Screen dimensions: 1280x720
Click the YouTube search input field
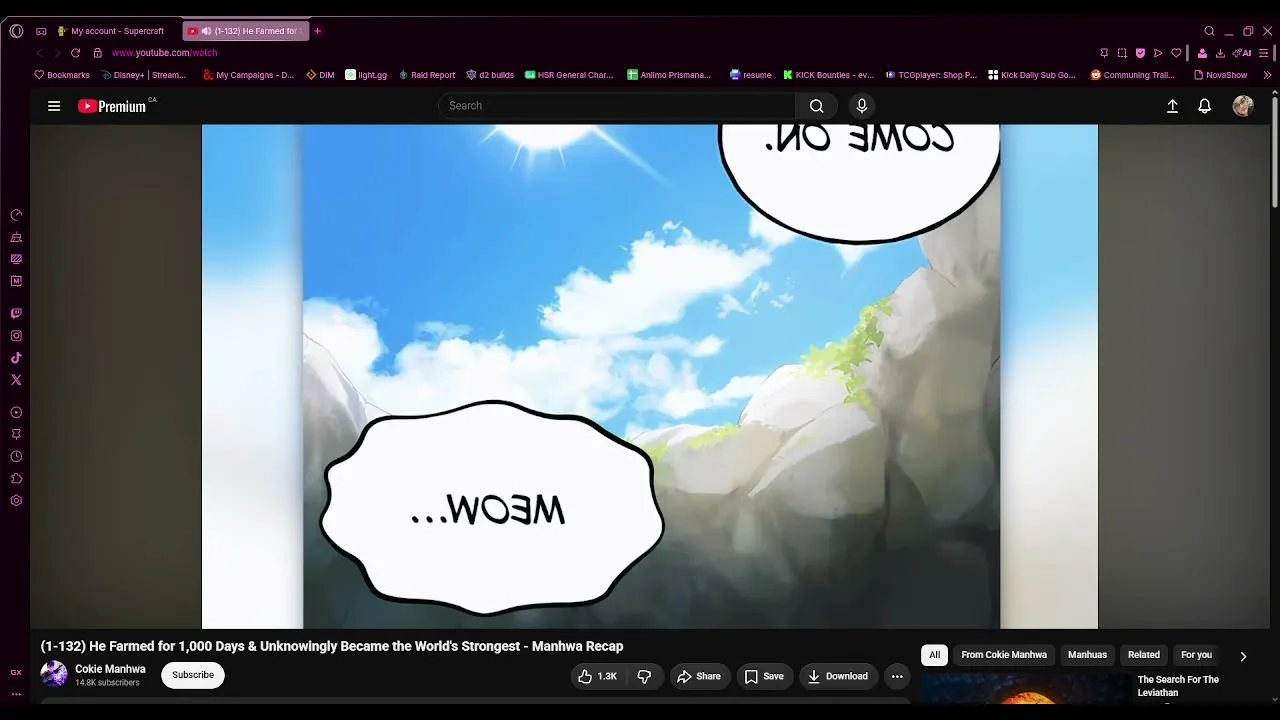click(x=617, y=106)
